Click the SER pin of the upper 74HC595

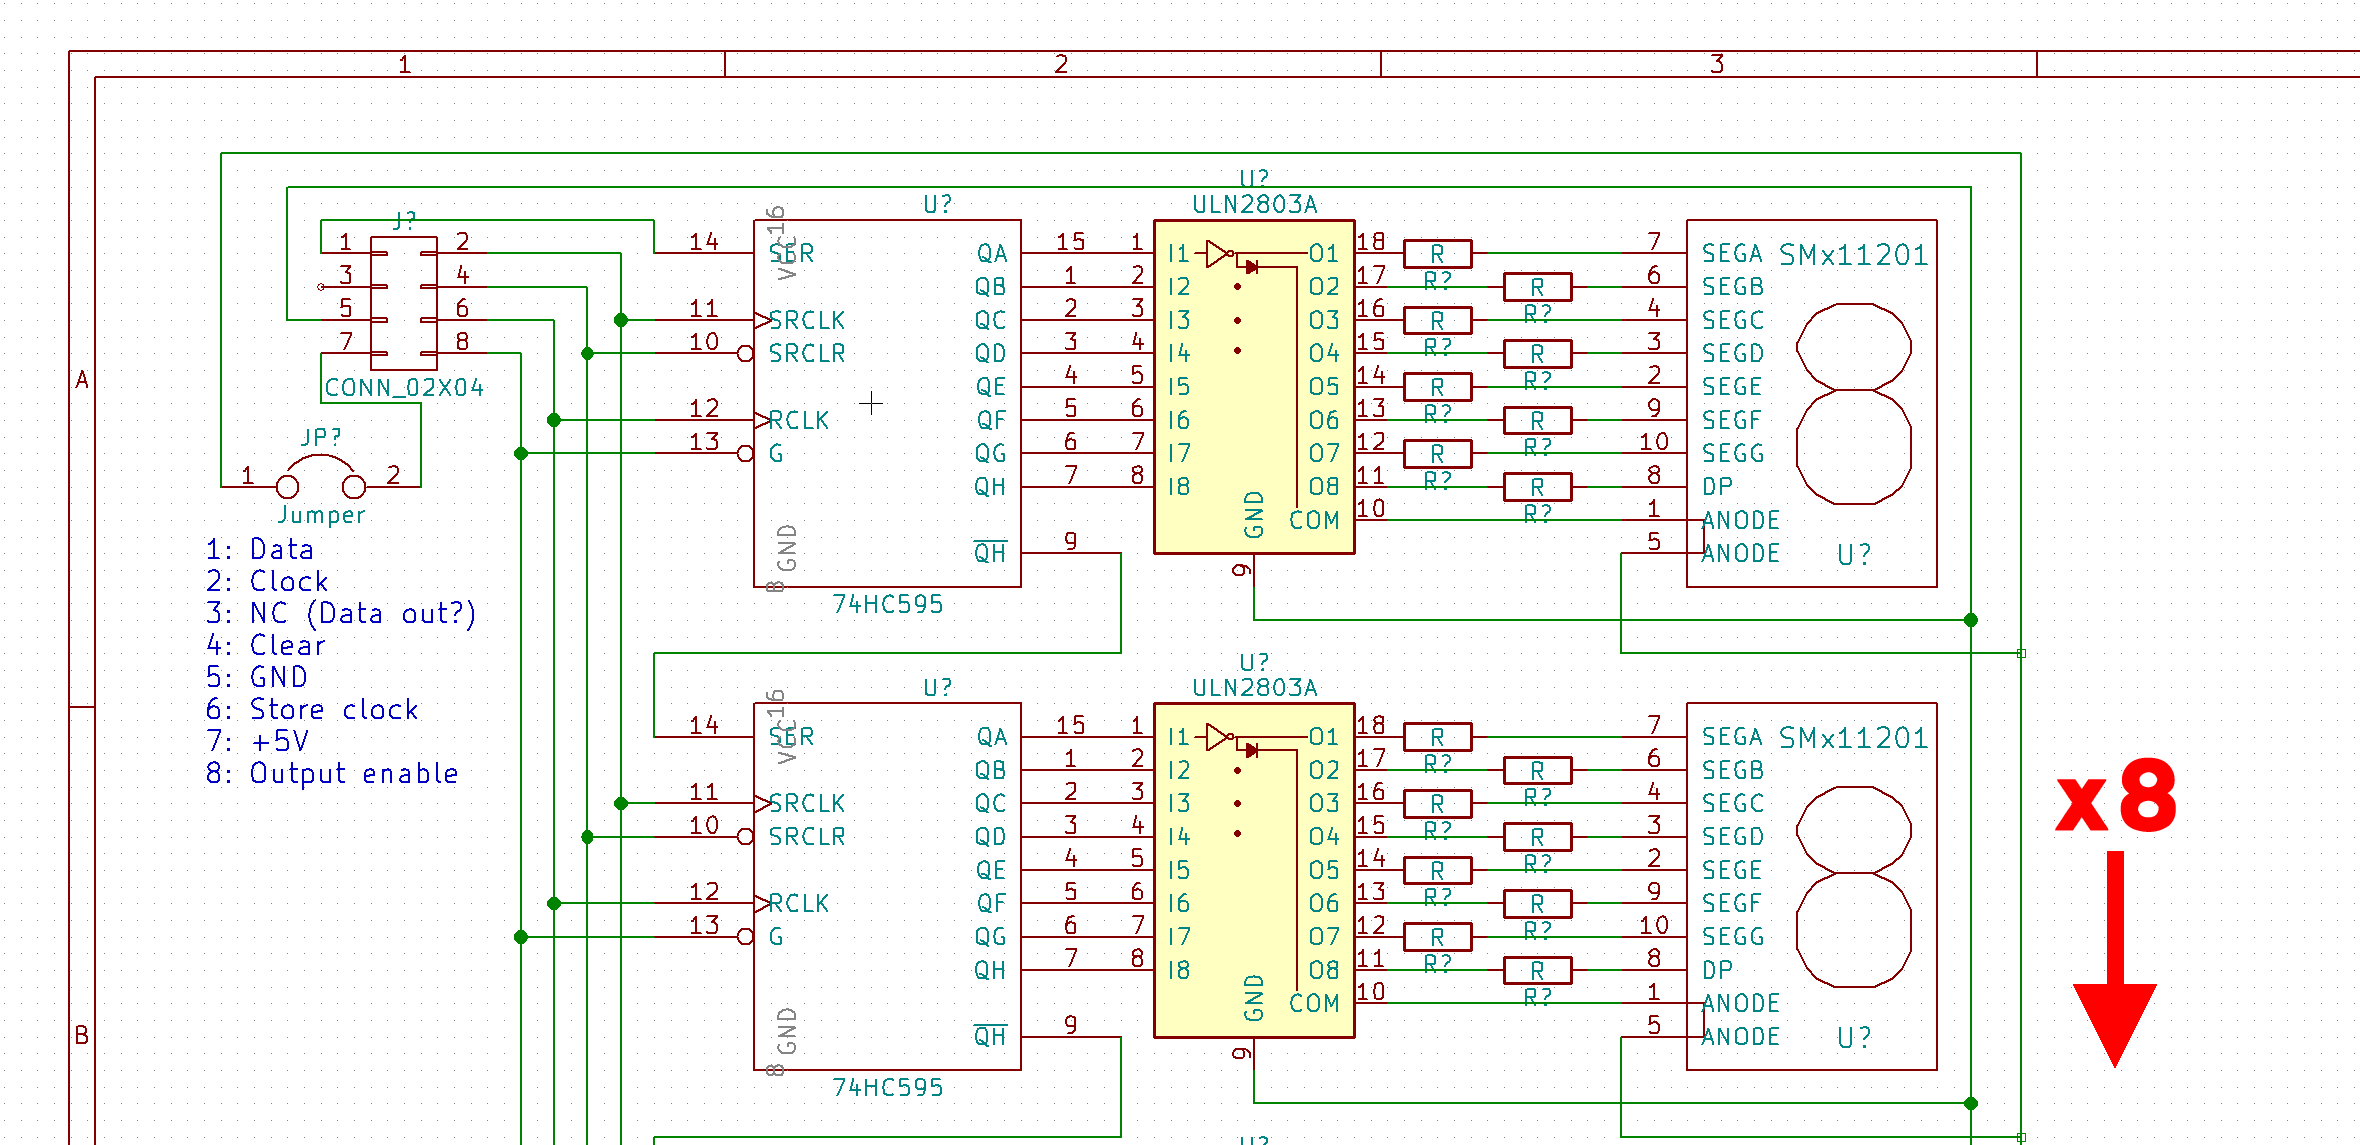click(x=791, y=253)
